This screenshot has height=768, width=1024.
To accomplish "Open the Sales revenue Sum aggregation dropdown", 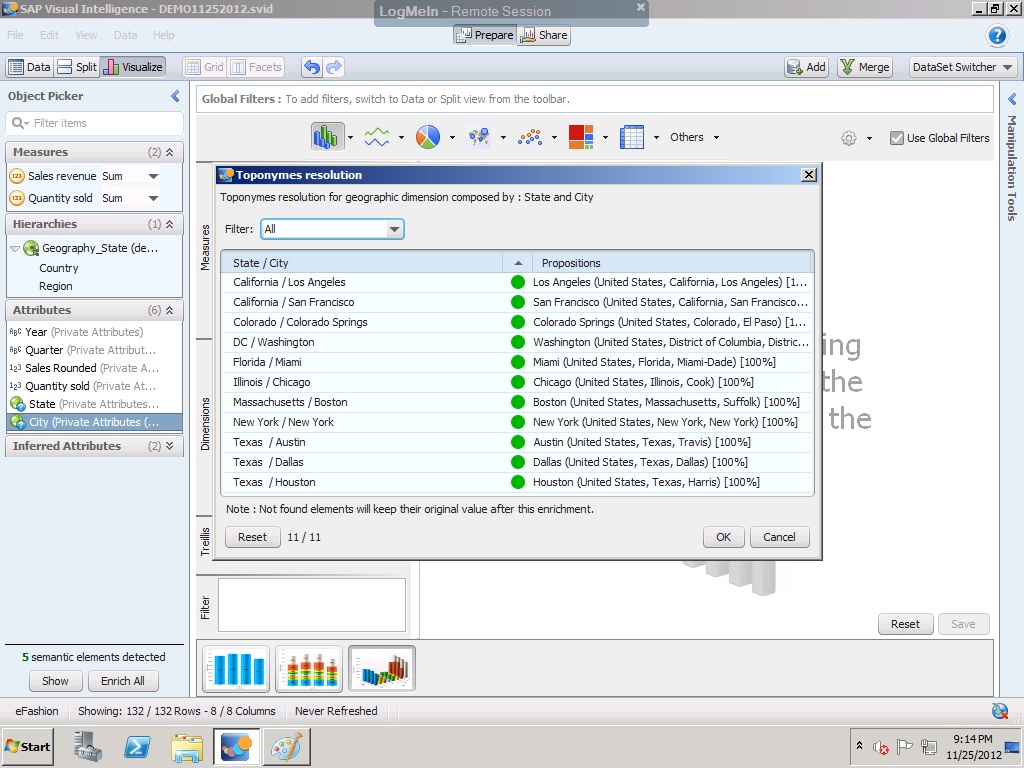I will coord(153,176).
